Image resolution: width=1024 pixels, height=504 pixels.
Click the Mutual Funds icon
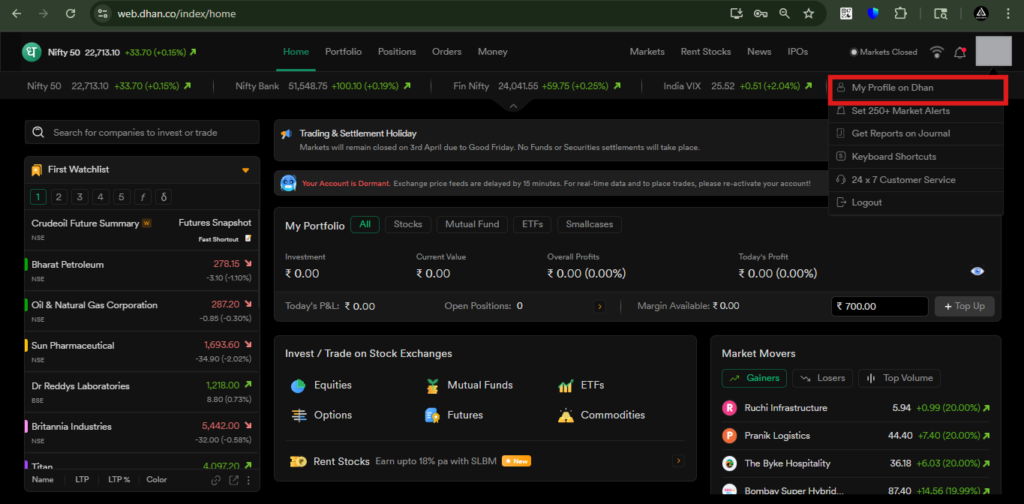pos(432,385)
